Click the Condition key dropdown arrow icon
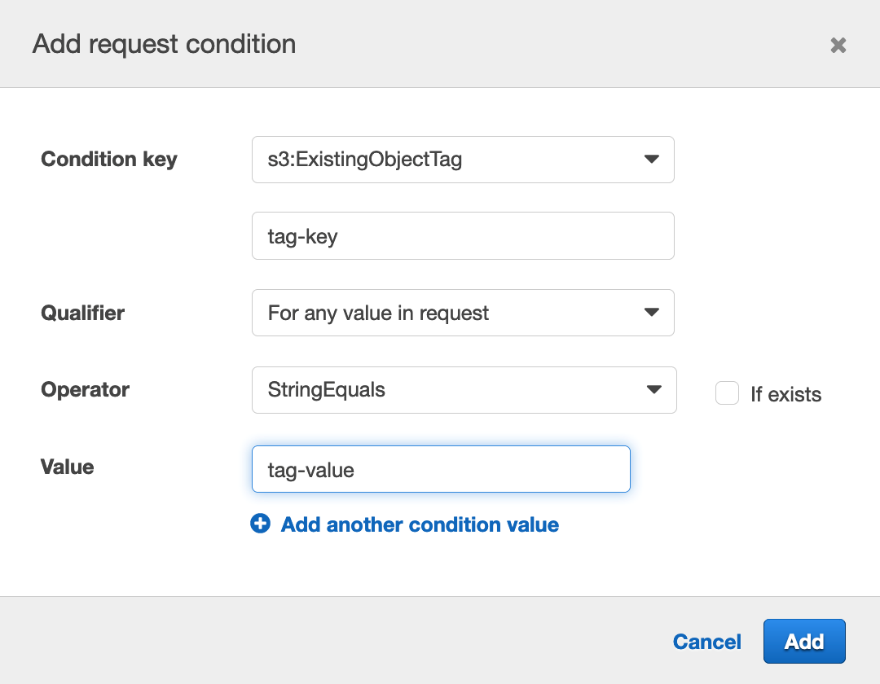880x684 pixels. [x=652, y=159]
